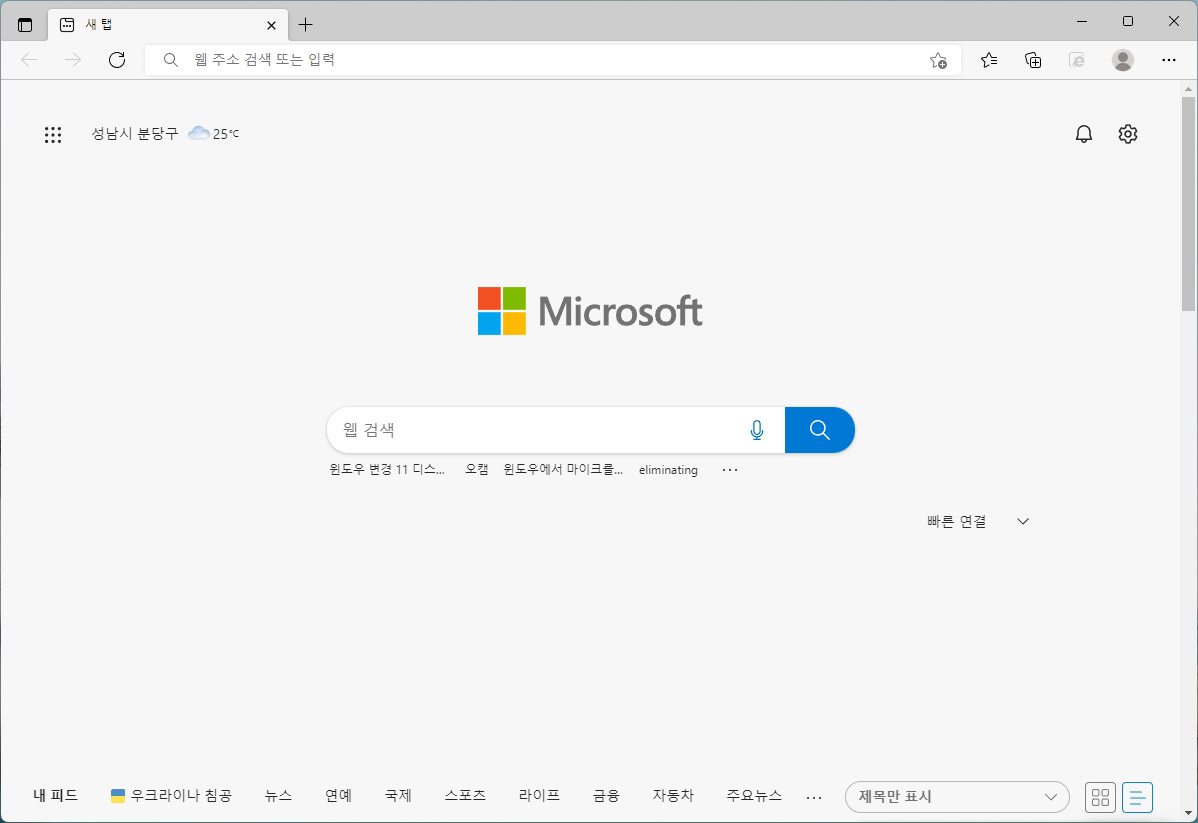Switch feed to grid view
The width and height of the screenshot is (1198, 823).
click(1100, 798)
